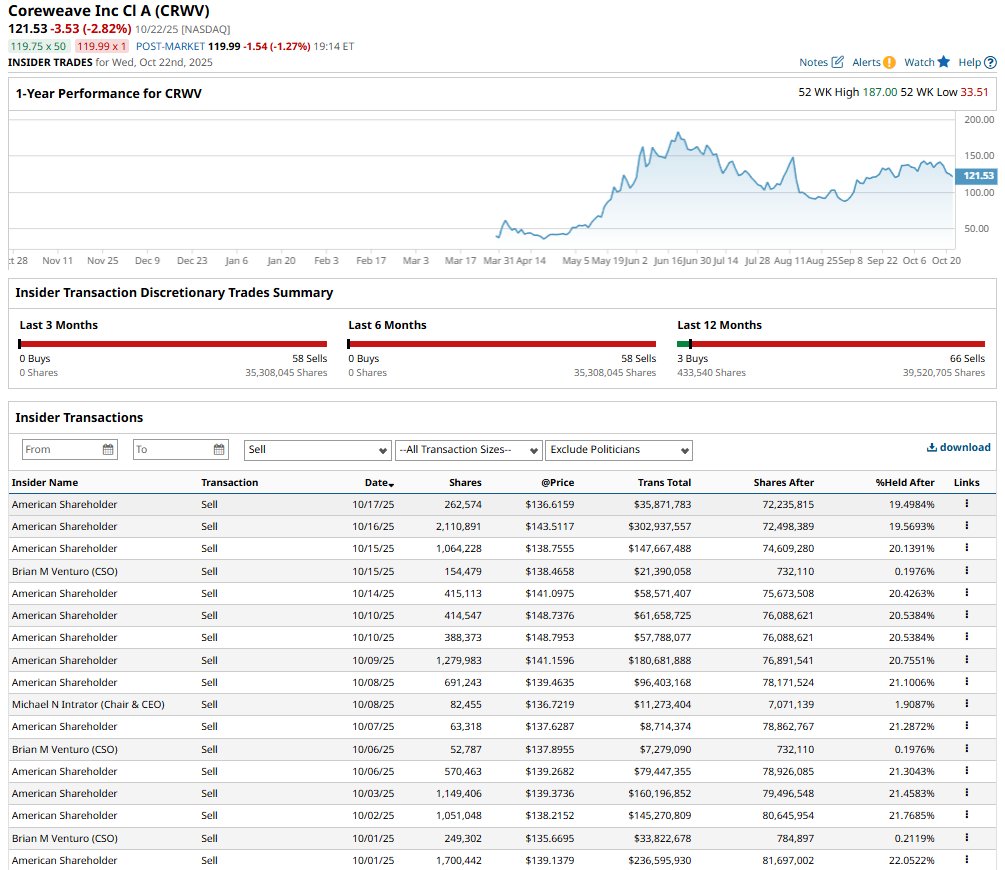
Task: Click the Last 12 Months buy/sell bar
Action: (x=831, y=344)
